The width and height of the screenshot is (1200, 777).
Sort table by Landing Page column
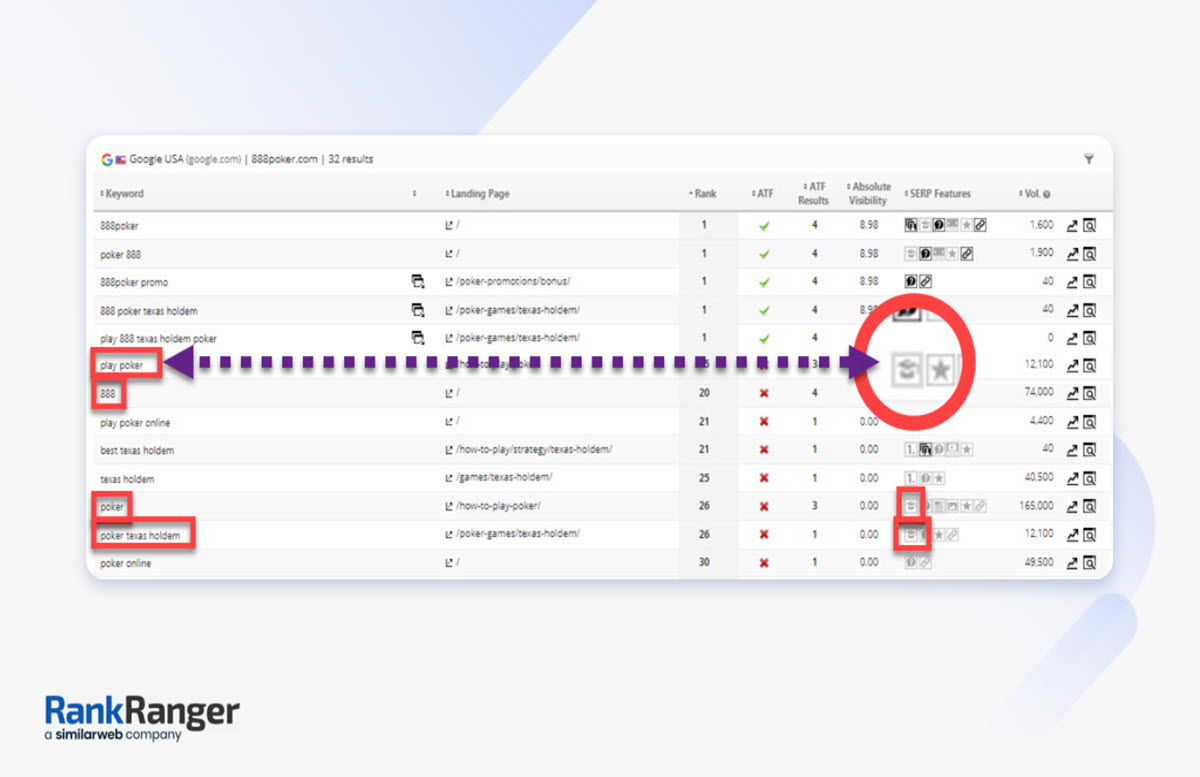click(477, 194)
